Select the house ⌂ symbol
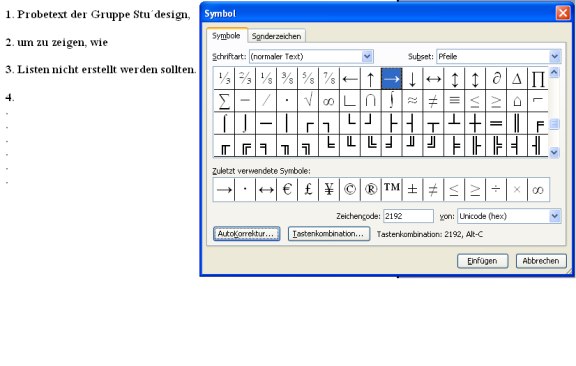Viewport: 576px width, 366px height. [517, 101]
